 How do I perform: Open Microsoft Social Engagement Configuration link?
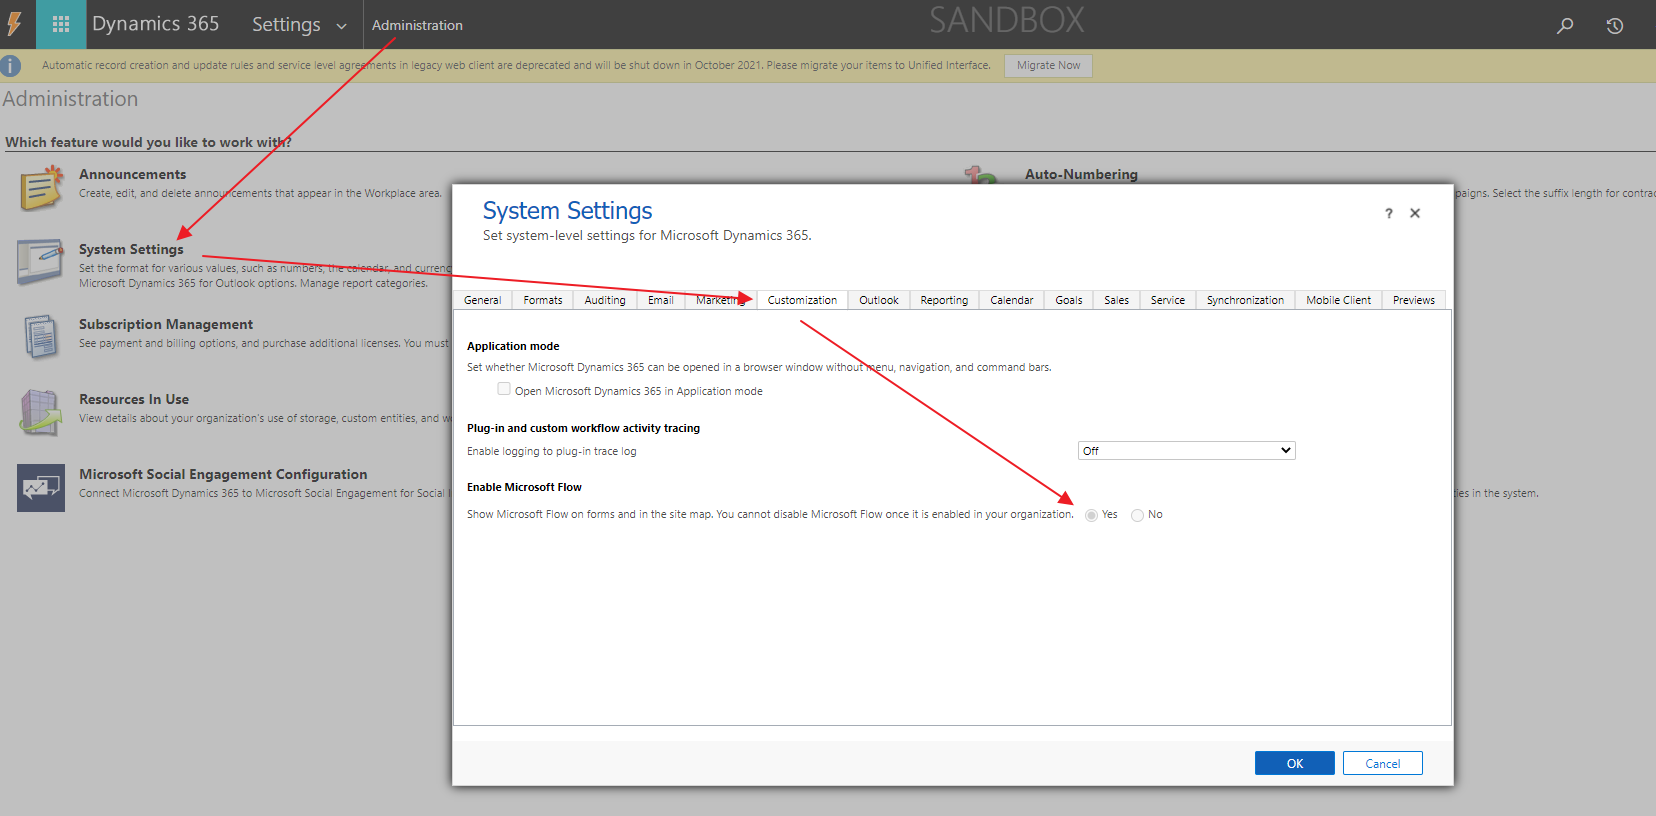click(223, 474)
